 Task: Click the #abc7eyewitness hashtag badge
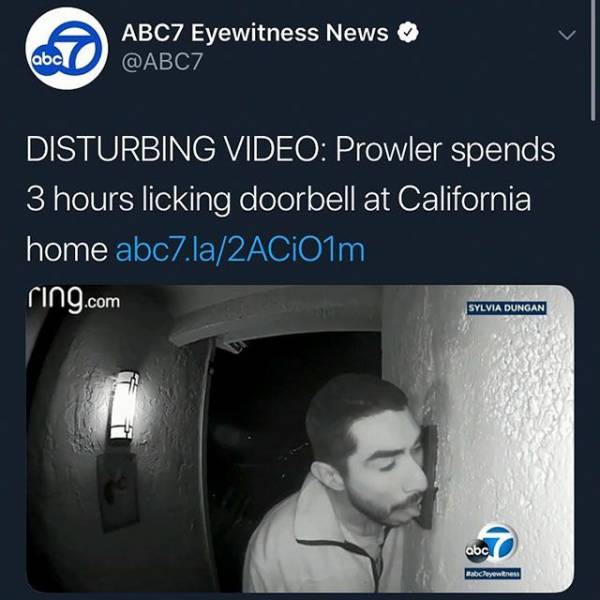coord(492,573)
